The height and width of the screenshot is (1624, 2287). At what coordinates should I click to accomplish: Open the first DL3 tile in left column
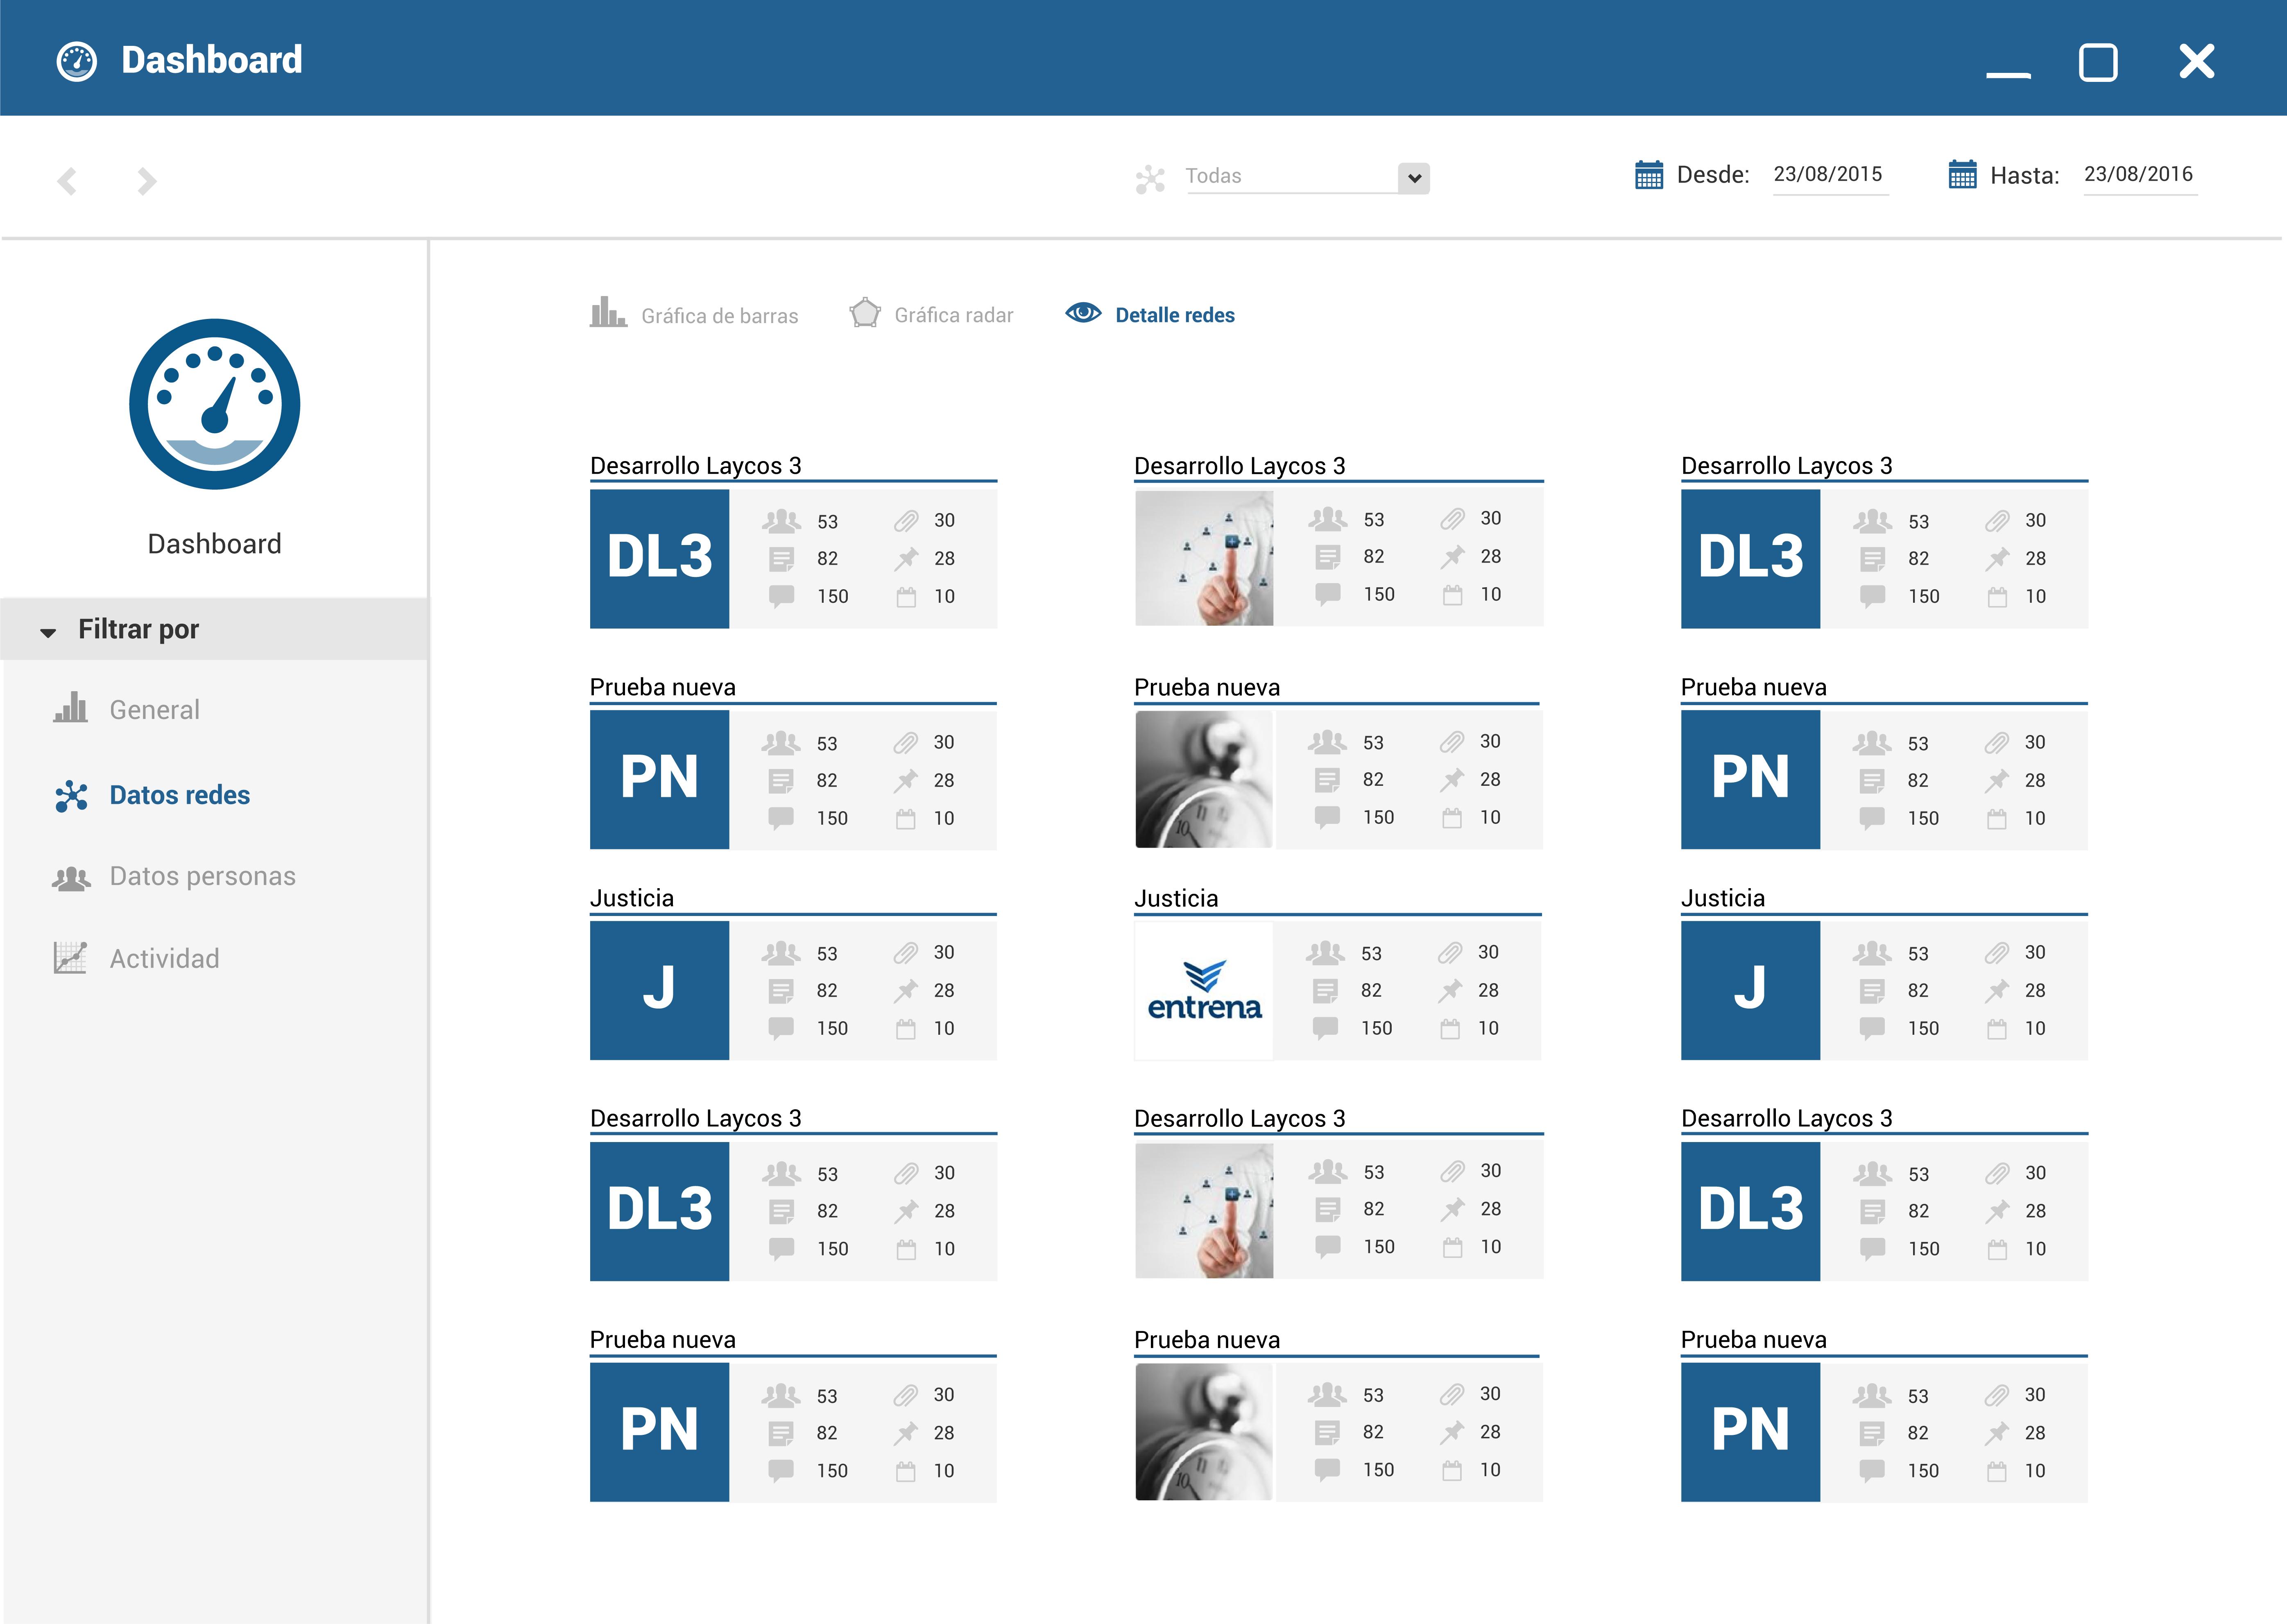coord(659,558)
